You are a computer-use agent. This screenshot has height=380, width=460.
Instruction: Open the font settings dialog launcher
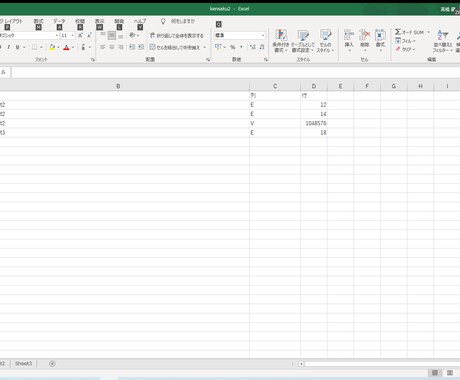(x=93, y=60)
